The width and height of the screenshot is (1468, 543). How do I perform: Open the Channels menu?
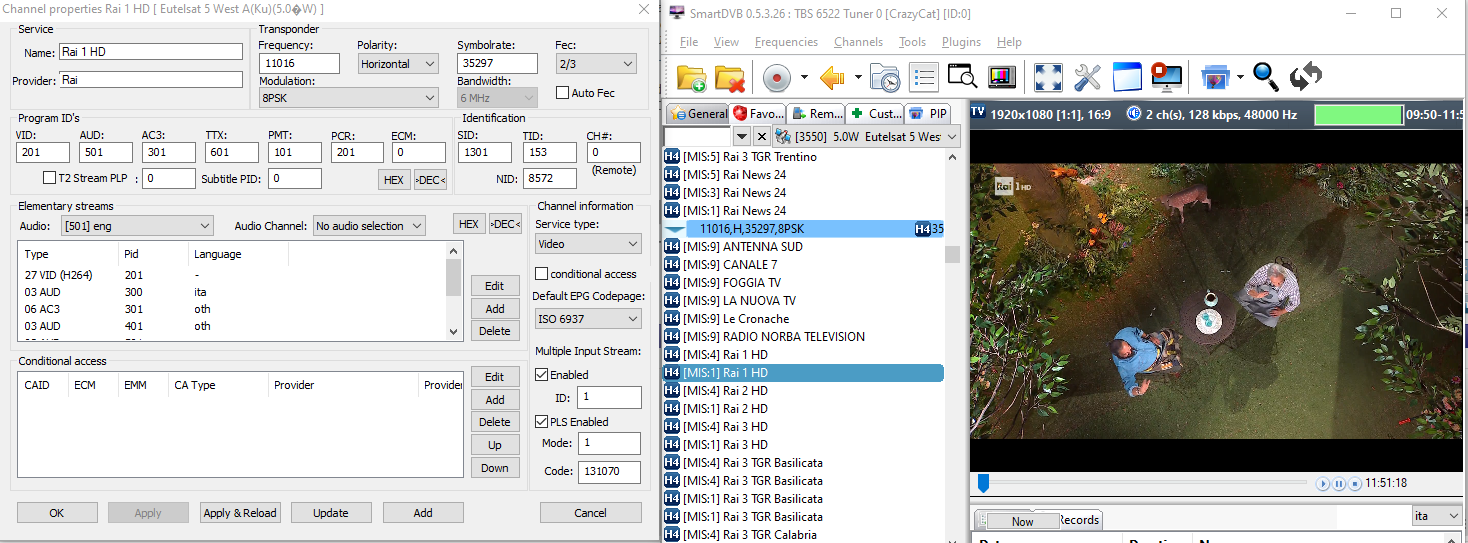click(x=858, y=42)
